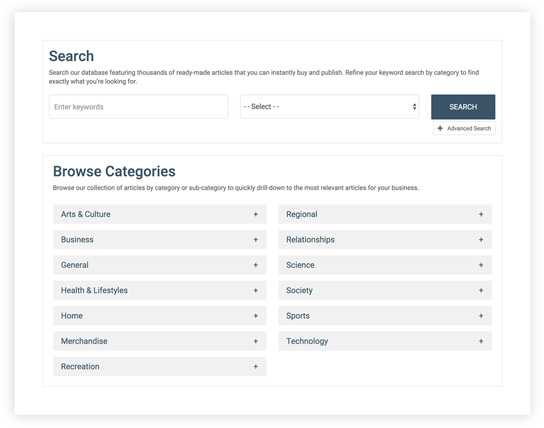Open the category Select dropdown
The image size is (544, 428).
[x=330, y=106]
